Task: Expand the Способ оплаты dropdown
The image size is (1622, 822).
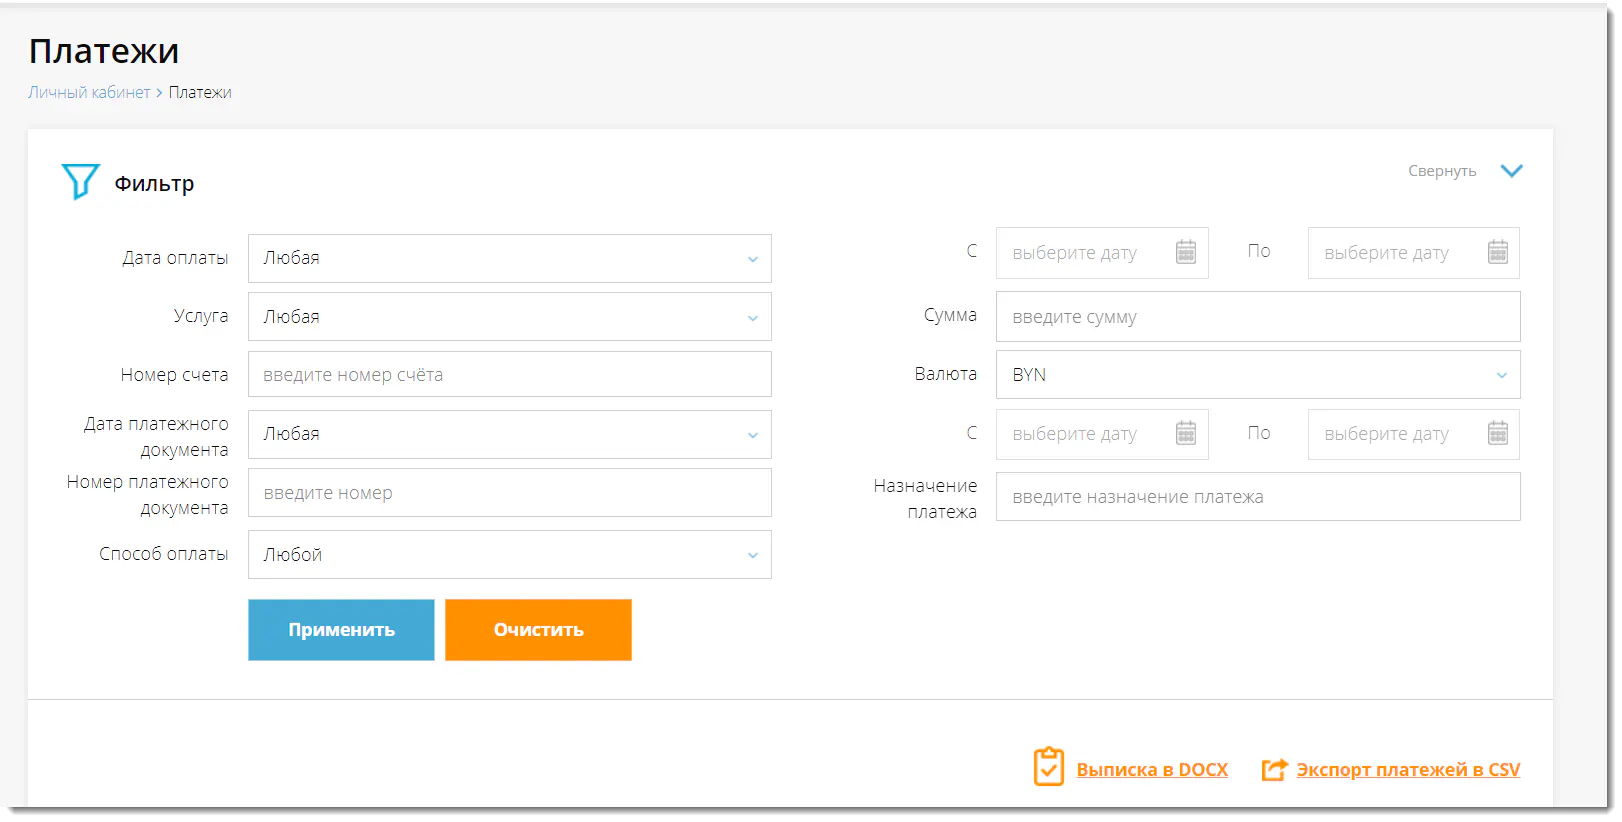Action: (509, 555)
